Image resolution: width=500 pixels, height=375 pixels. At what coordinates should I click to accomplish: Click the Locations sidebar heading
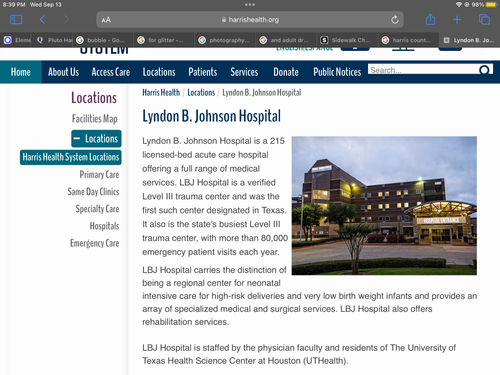94,98
